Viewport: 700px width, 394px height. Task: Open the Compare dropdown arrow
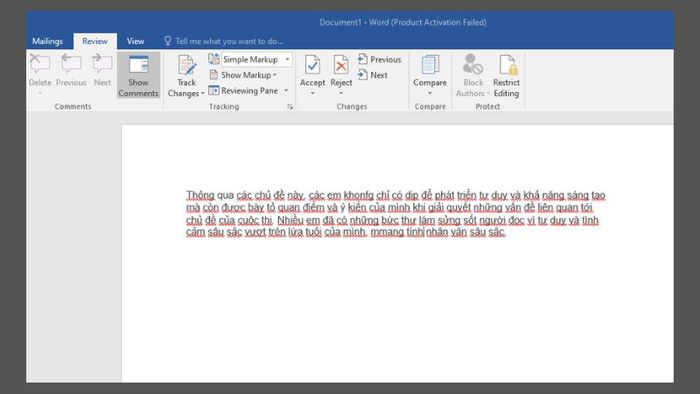pos(430,93)
